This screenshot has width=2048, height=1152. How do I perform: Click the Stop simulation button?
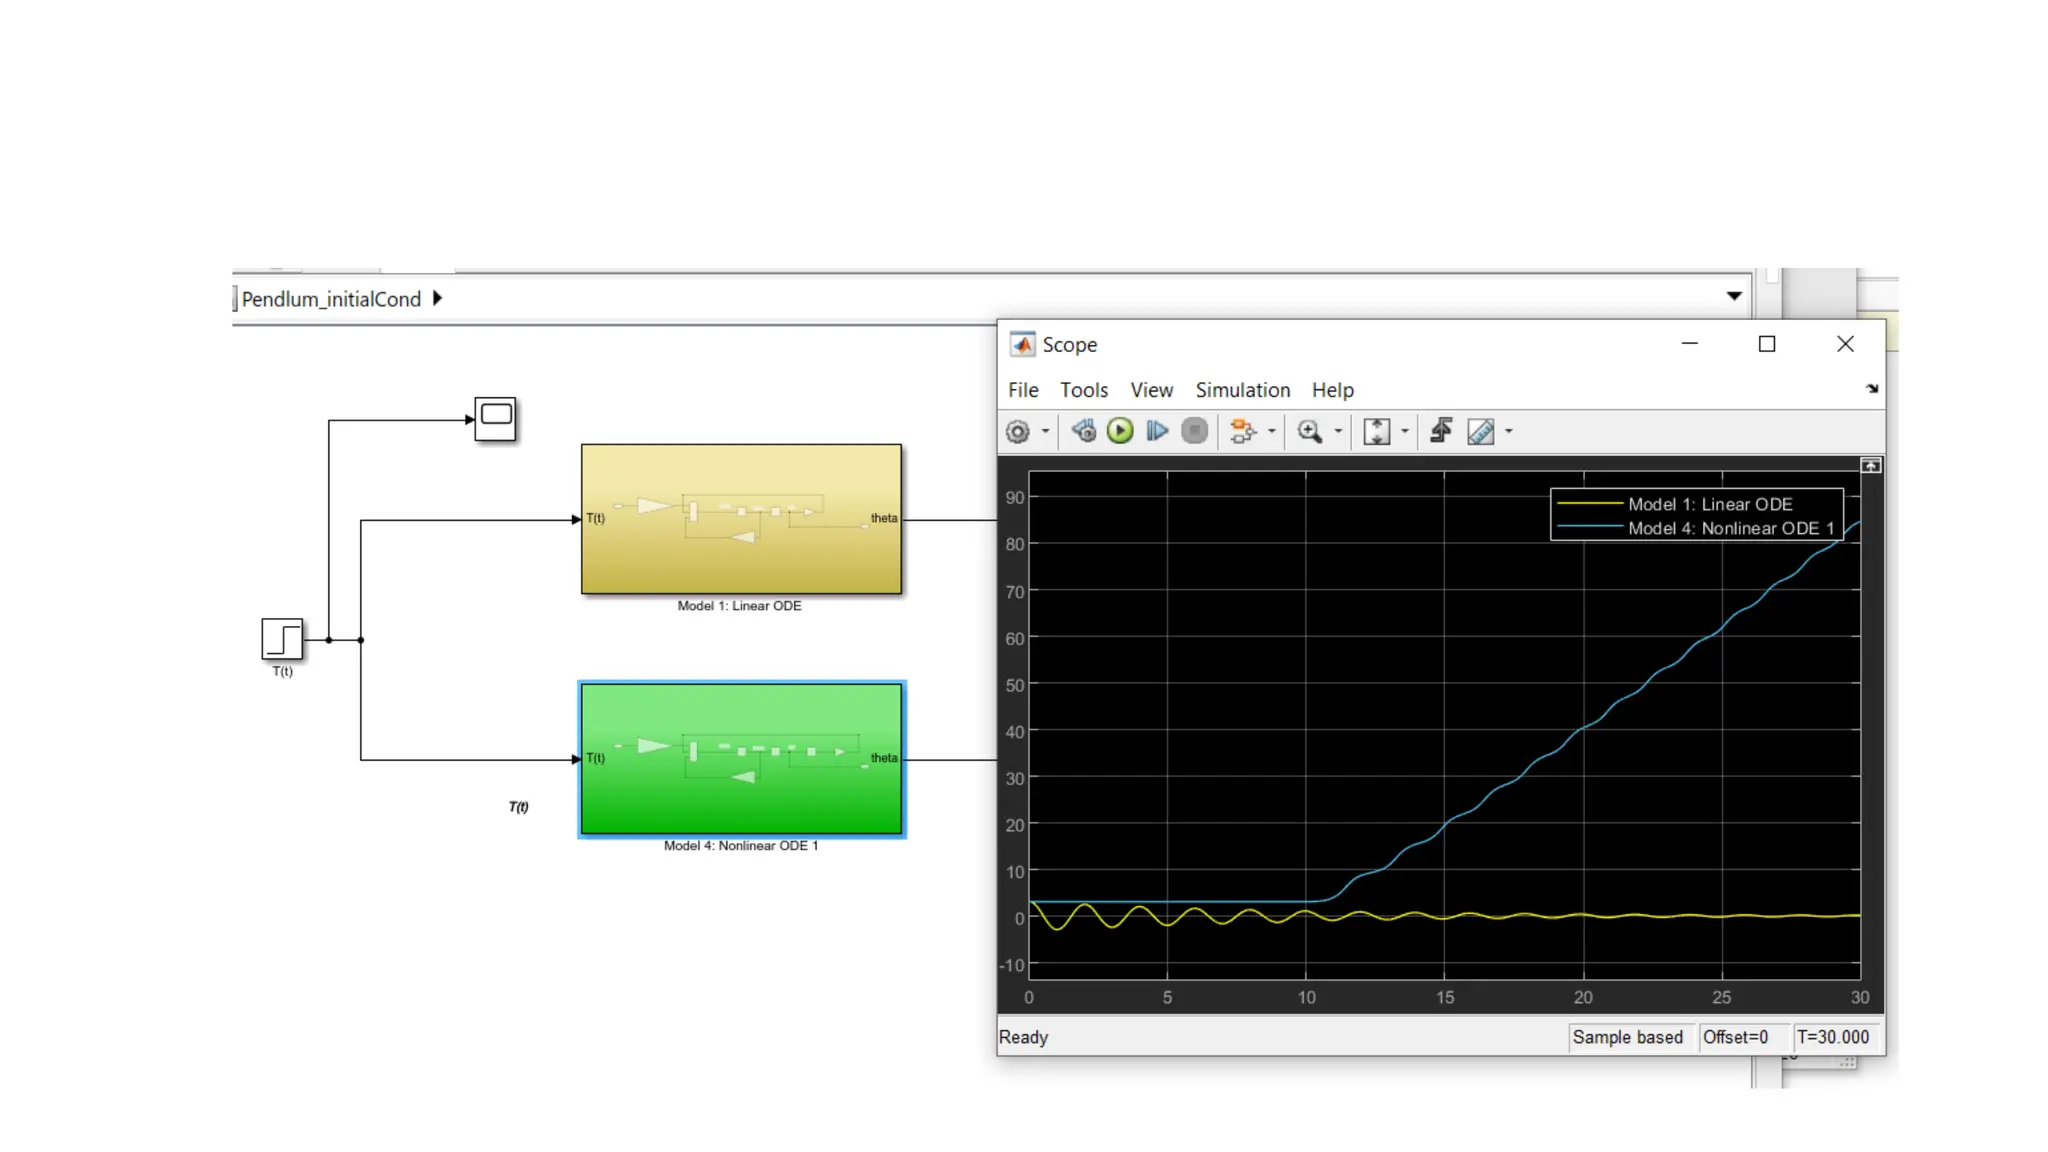[x=1194, y=431]
